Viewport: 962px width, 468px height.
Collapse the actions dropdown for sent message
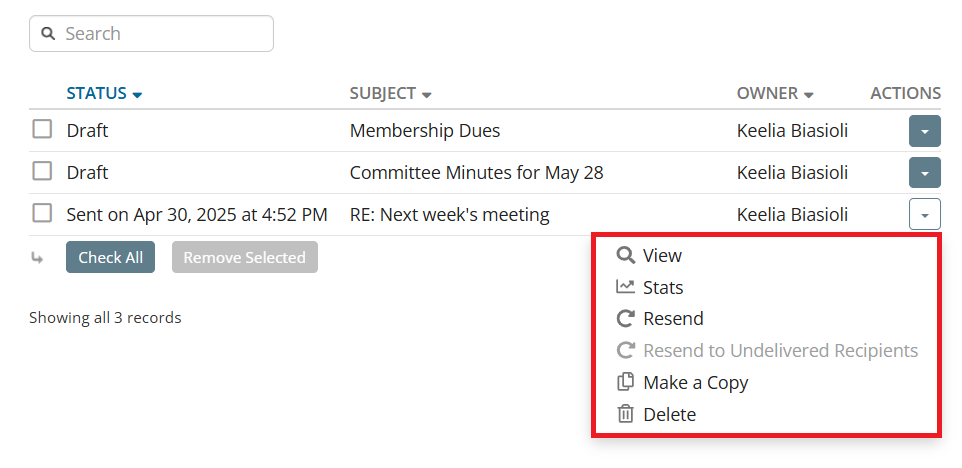pos(924,215)
